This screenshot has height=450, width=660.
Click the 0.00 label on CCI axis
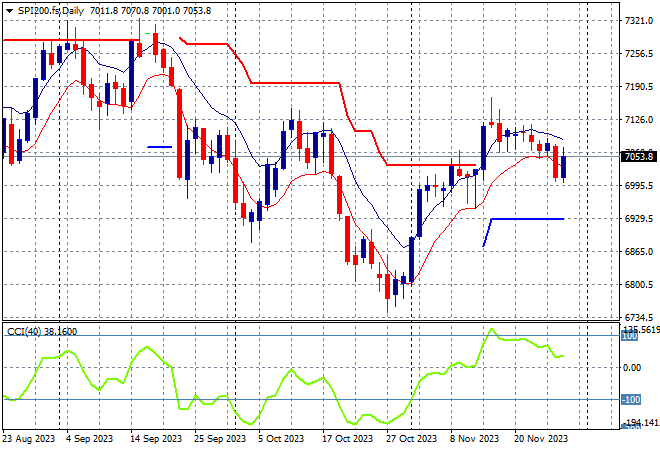(632, 368)
